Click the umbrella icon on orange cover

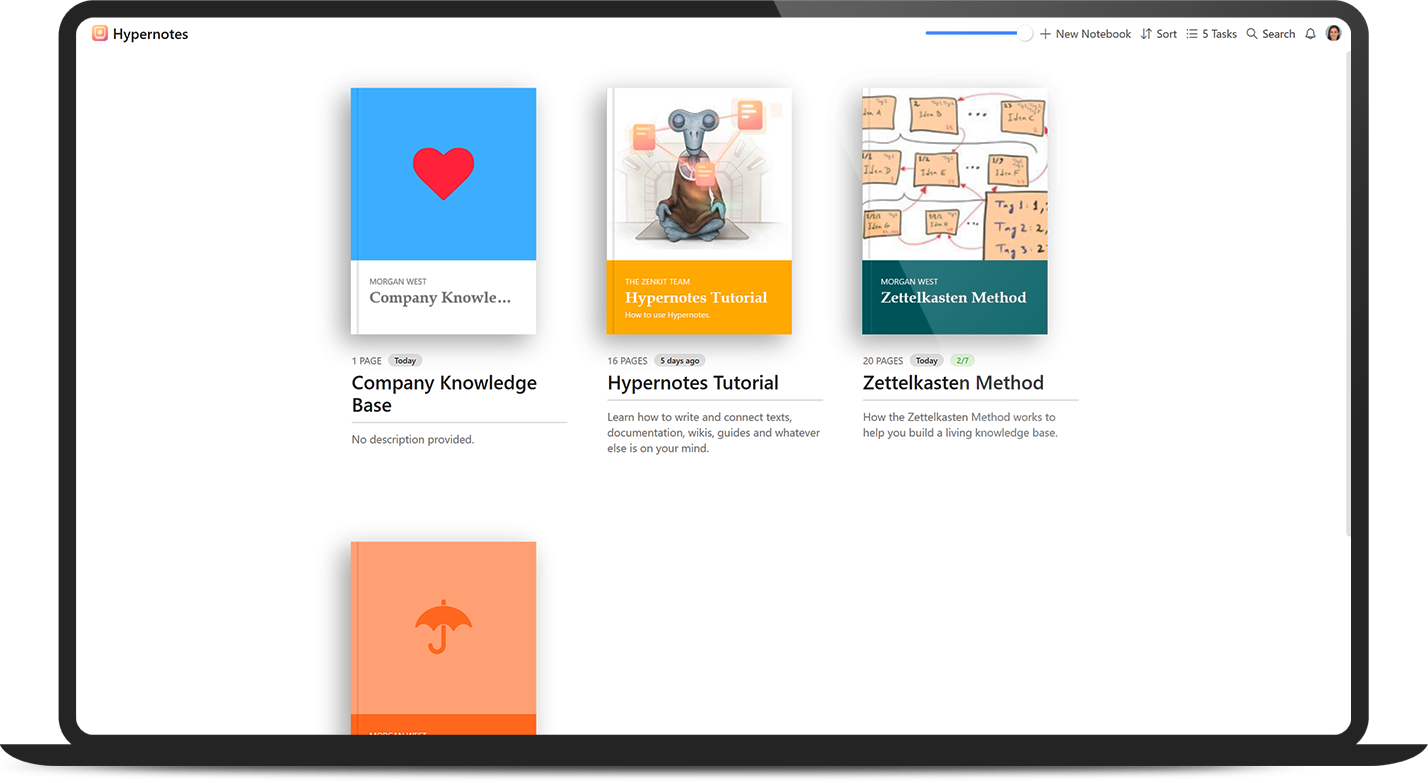coord(443,627)
